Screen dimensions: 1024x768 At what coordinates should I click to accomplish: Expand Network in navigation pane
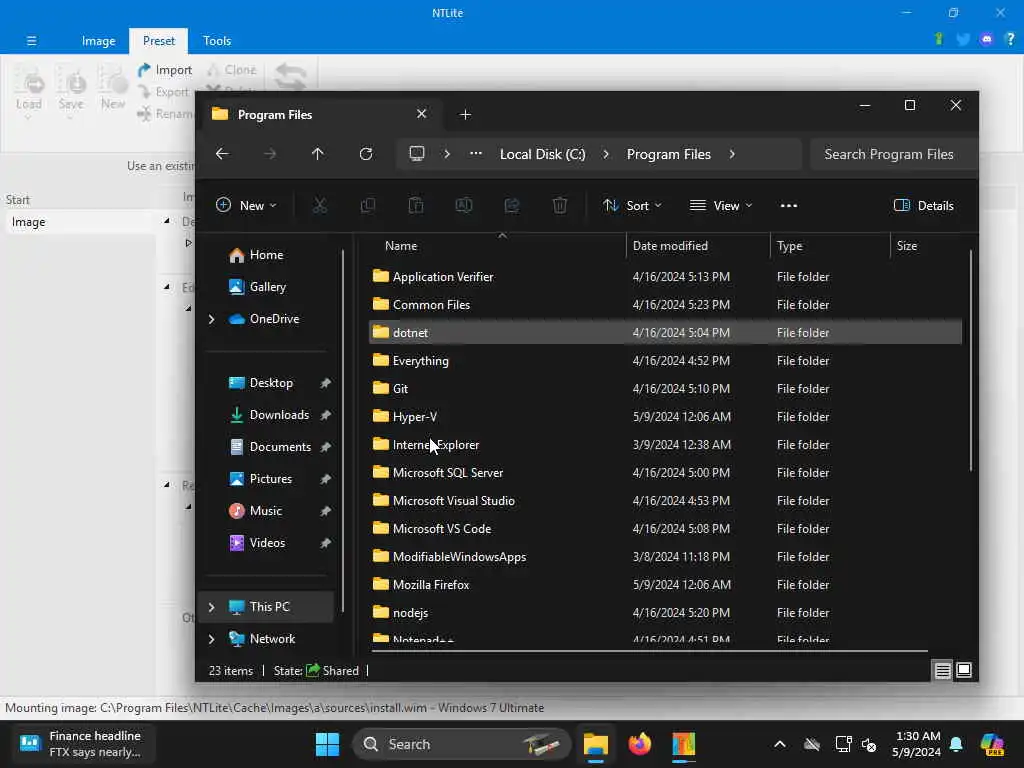[x=212, y=639]
